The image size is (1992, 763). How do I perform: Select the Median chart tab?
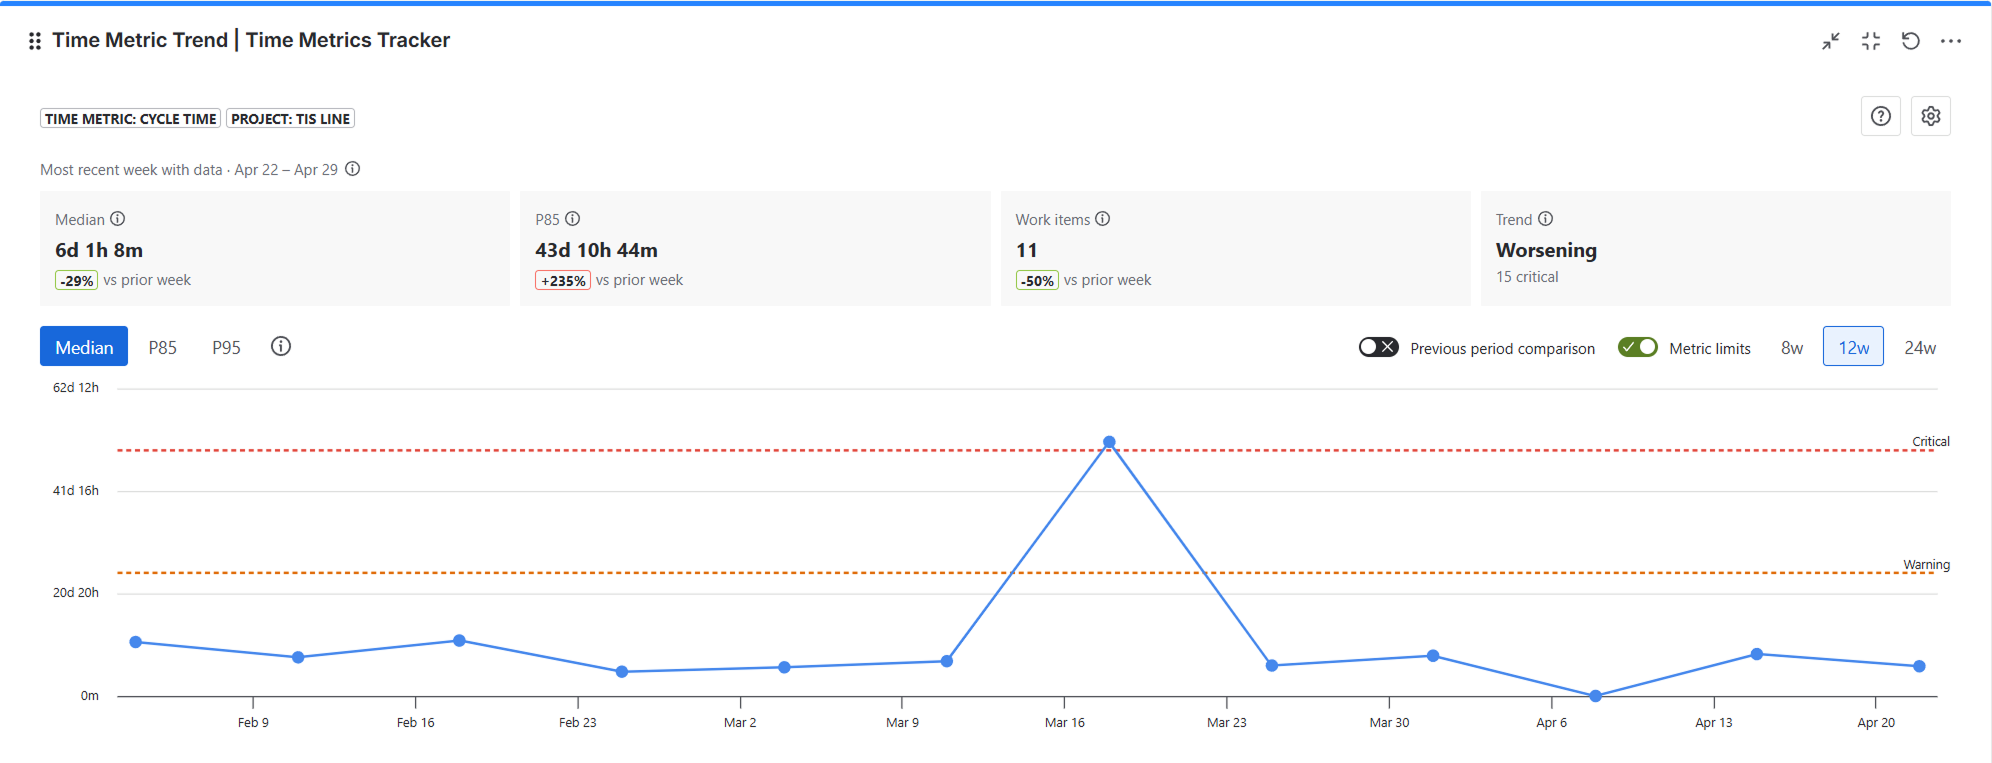coord(84,347)
